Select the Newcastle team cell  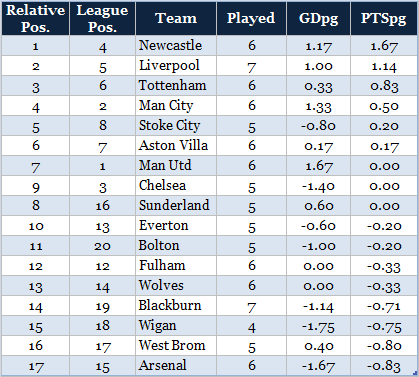pos(176,45)
